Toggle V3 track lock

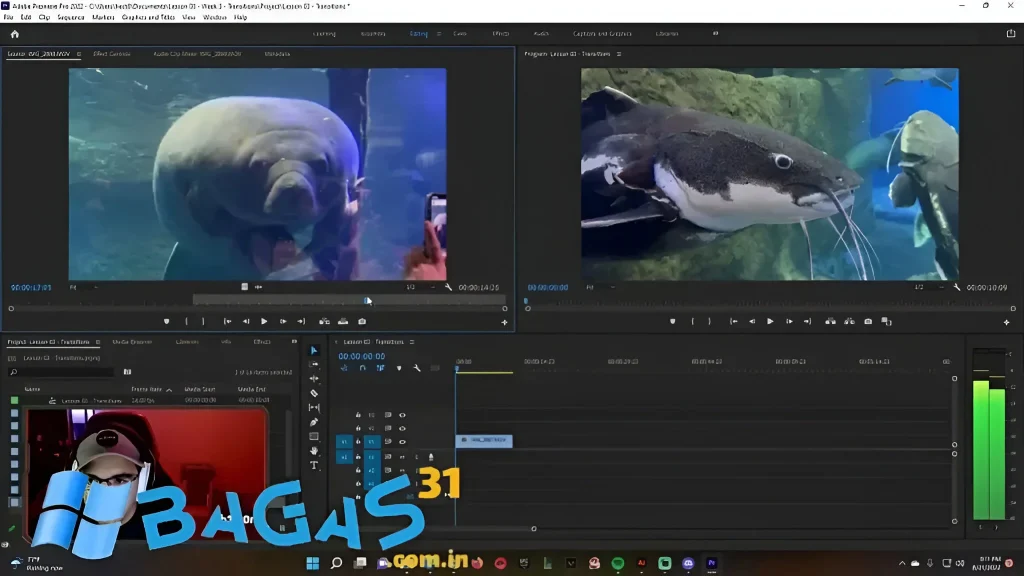[358, 415]
